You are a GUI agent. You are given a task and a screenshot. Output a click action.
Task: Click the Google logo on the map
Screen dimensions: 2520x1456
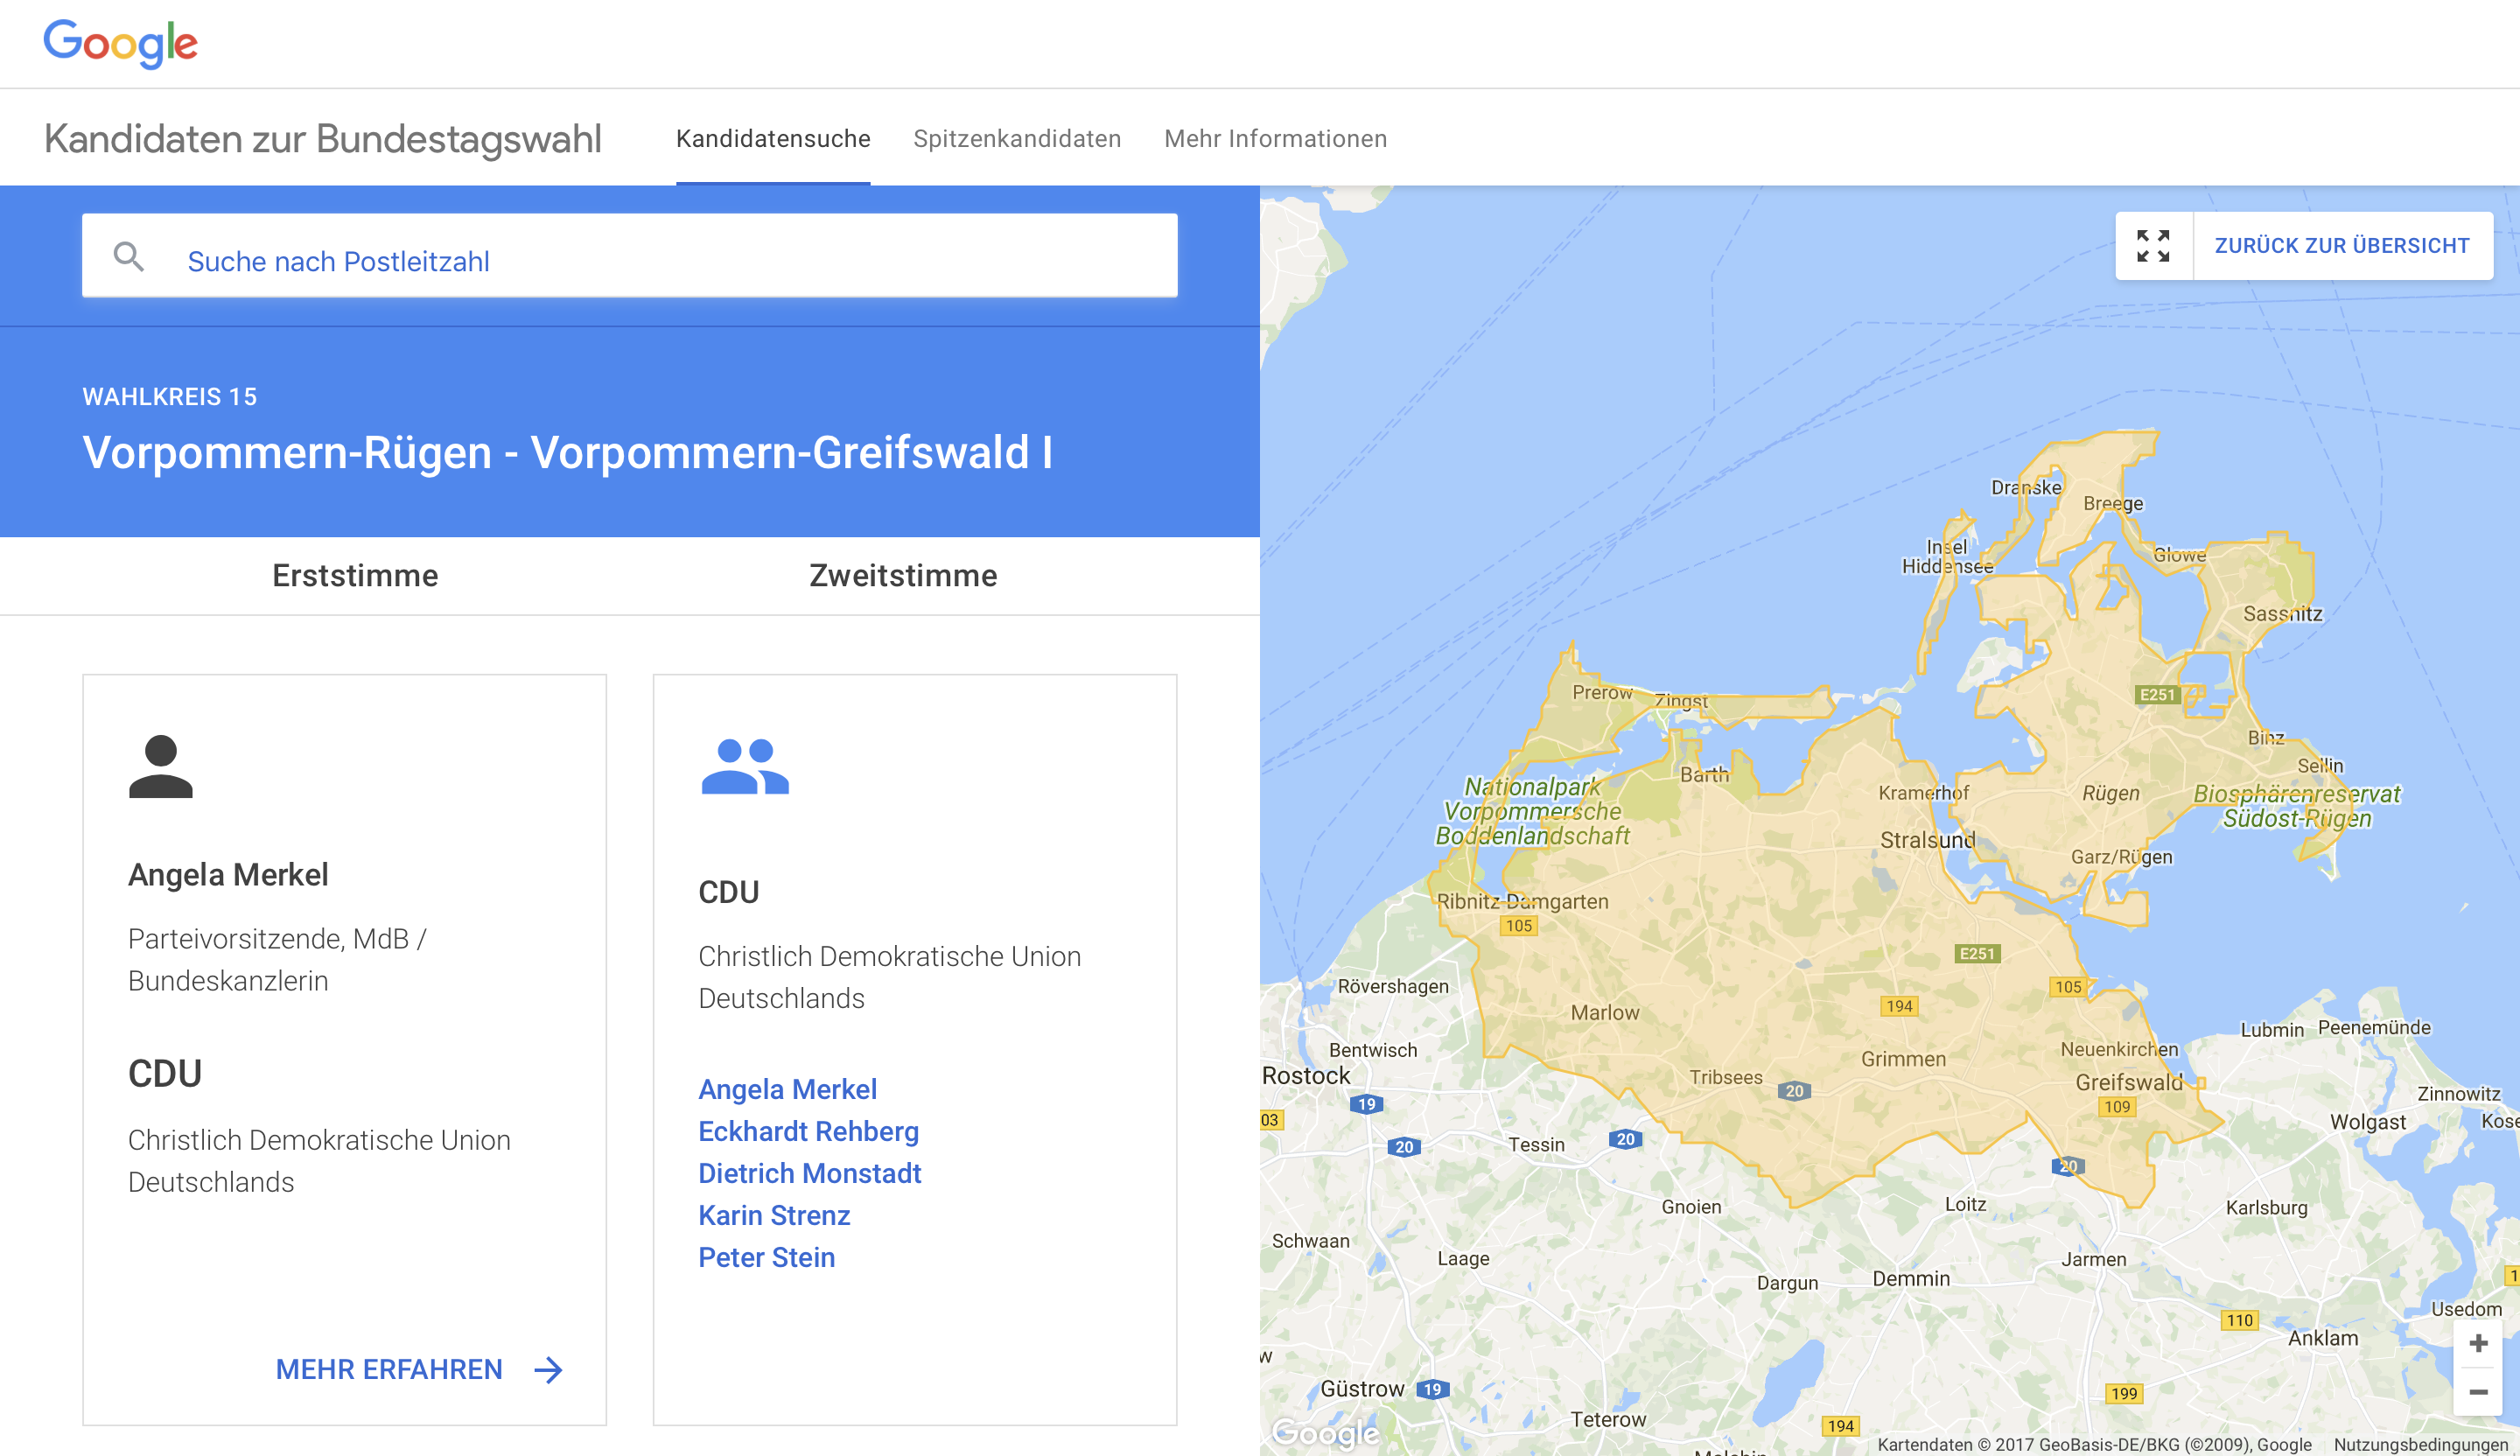point(1326,1433)
